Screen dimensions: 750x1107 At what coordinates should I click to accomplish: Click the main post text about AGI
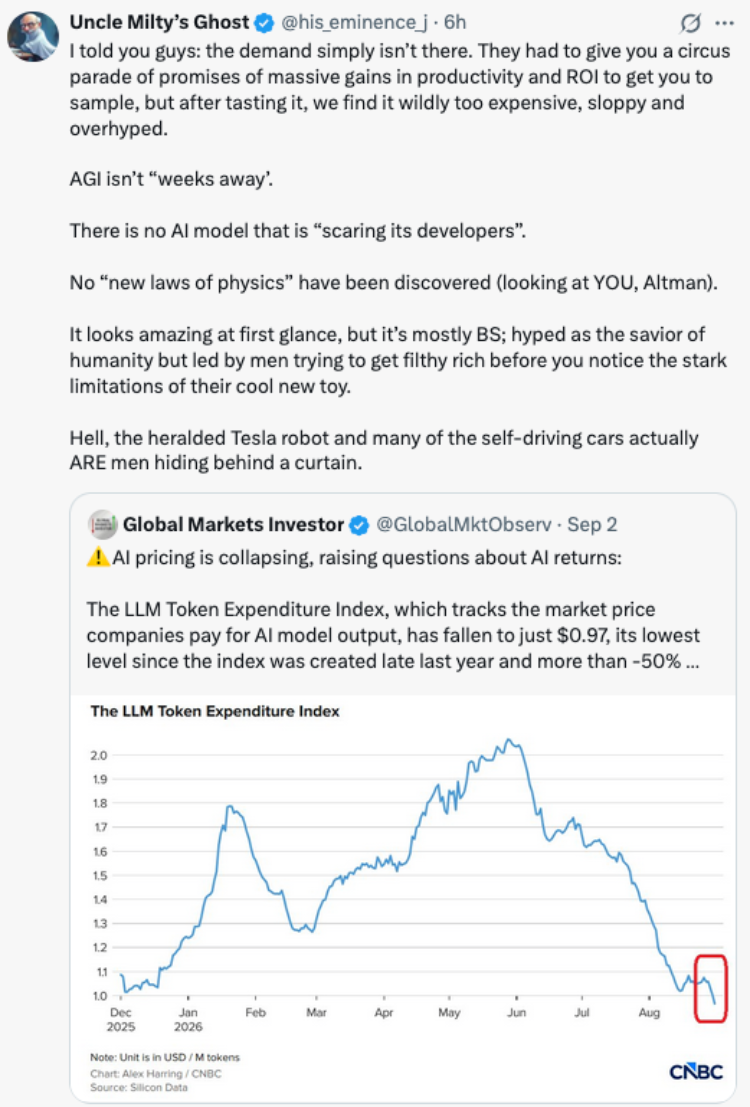pos(171,179)
